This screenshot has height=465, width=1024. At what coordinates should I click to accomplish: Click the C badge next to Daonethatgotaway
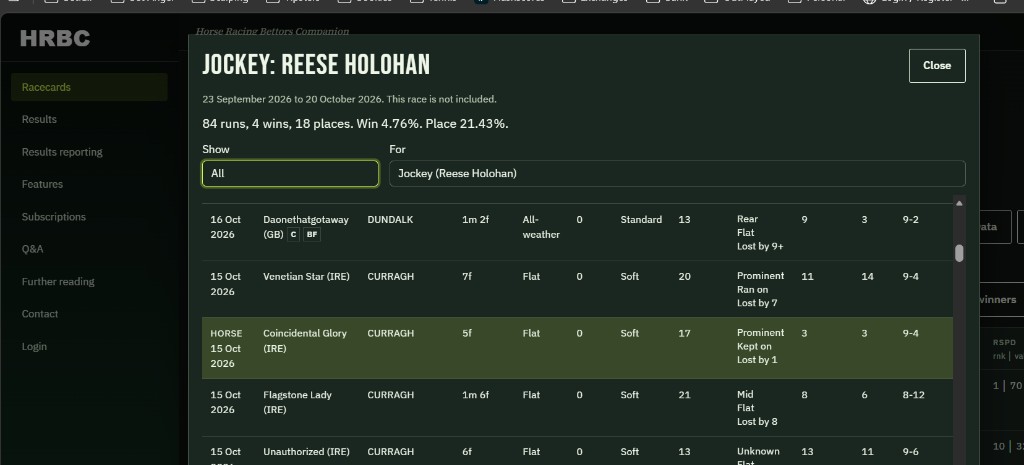[x=293, y=234]
